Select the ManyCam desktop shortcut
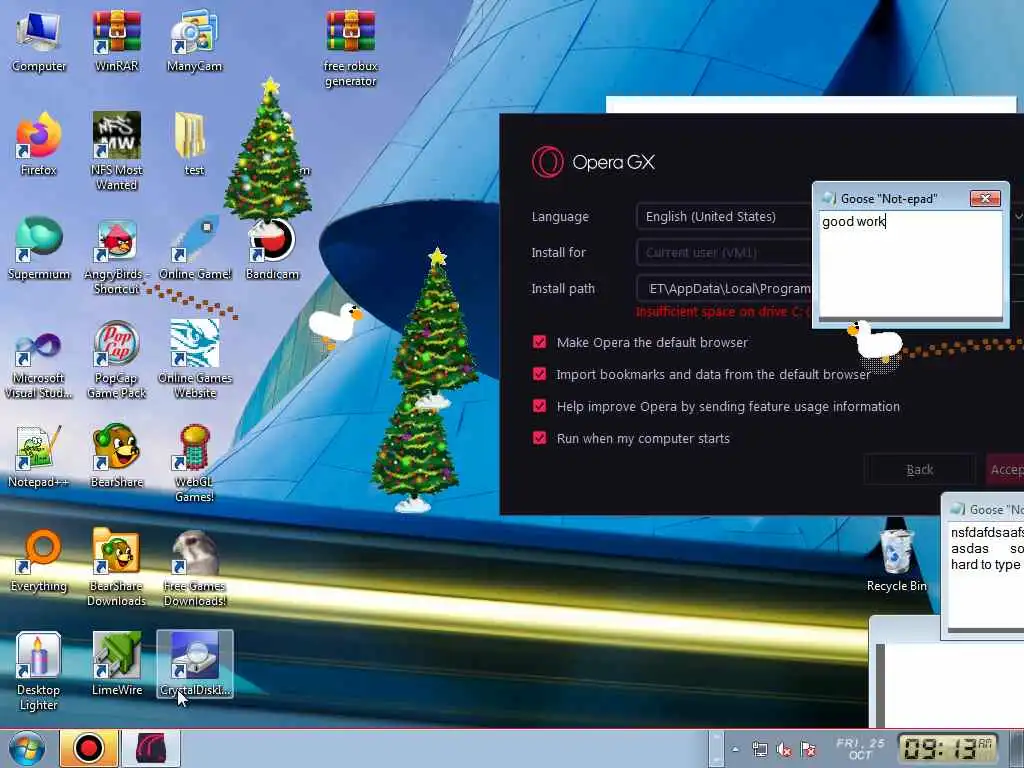Image resolution: width=1024 pixels, height=768 pixels. (x=194, y=40)
